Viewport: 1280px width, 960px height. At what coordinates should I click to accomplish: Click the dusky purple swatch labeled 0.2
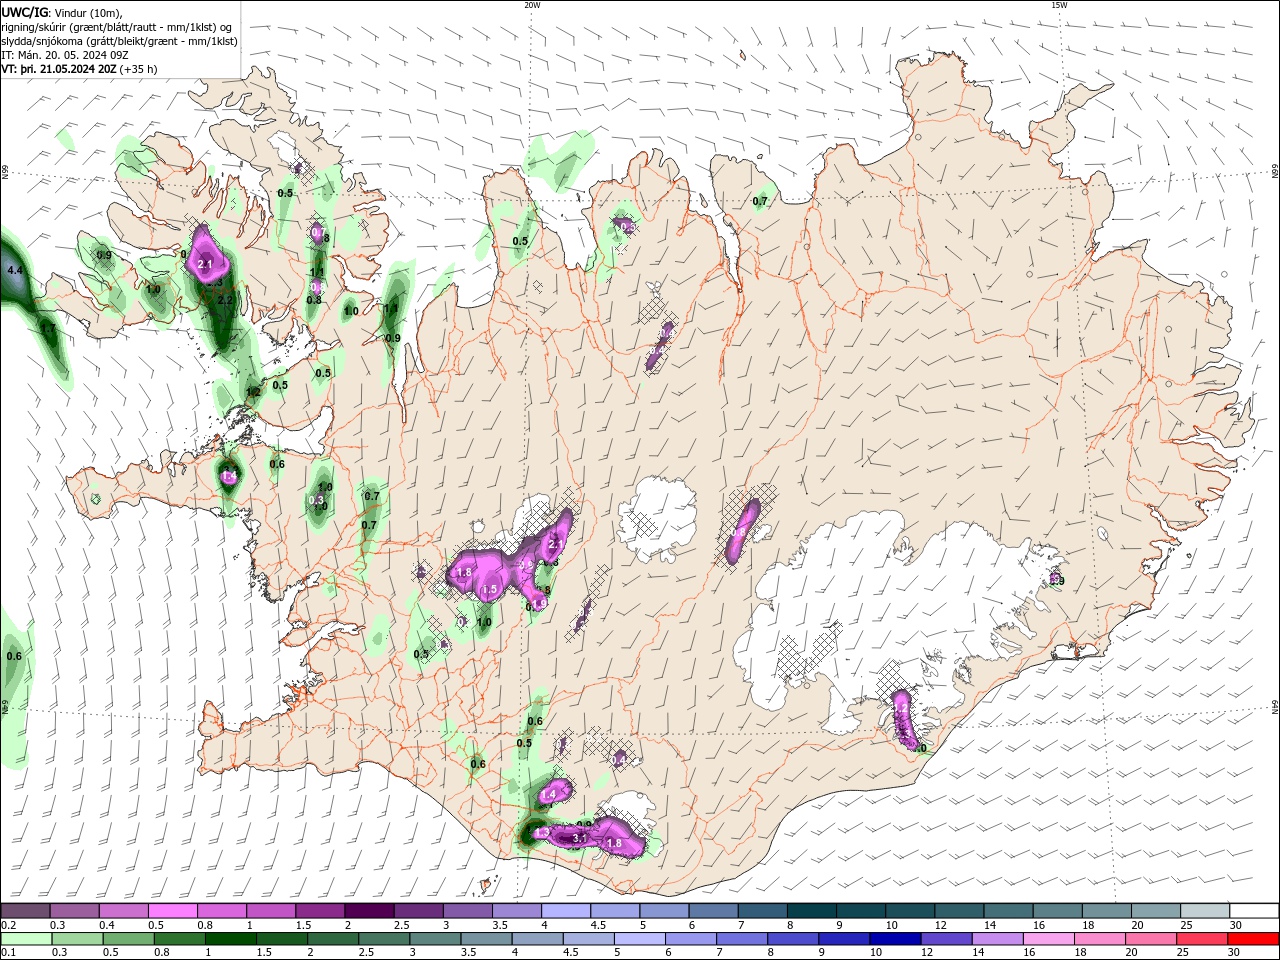click(x=25, y=911)
